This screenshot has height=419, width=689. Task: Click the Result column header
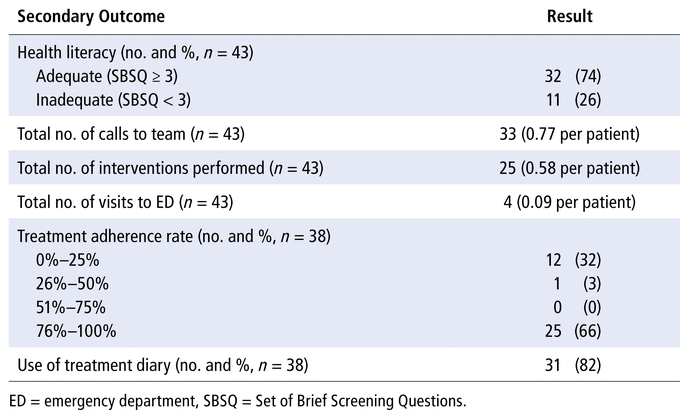(x=569, y=17)
